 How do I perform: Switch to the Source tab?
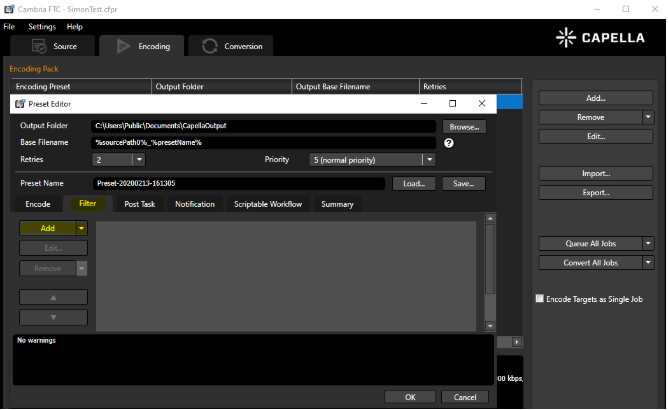pos(52,46)
